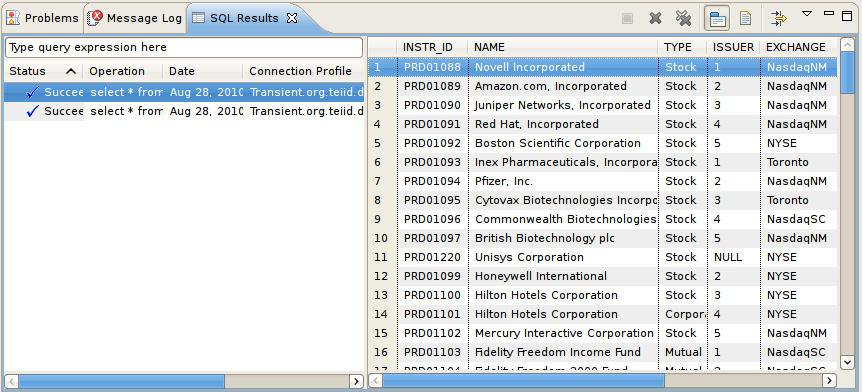Click the TYPE column header
The height and width of the screenshot is (392, 862).
coord(682,47)
